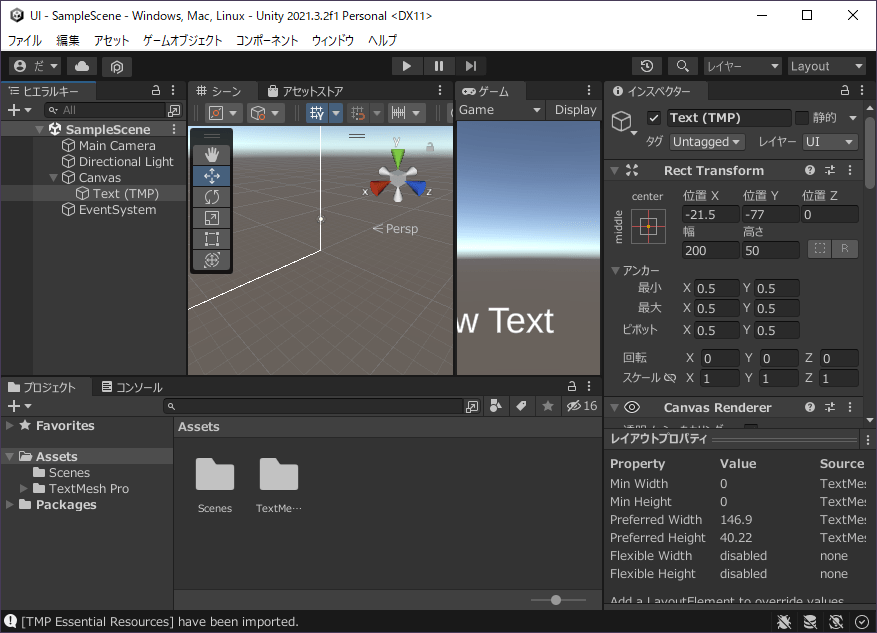
Task: Toggle blueprint mode button in Rect Transform
Action: pos(820,249)
